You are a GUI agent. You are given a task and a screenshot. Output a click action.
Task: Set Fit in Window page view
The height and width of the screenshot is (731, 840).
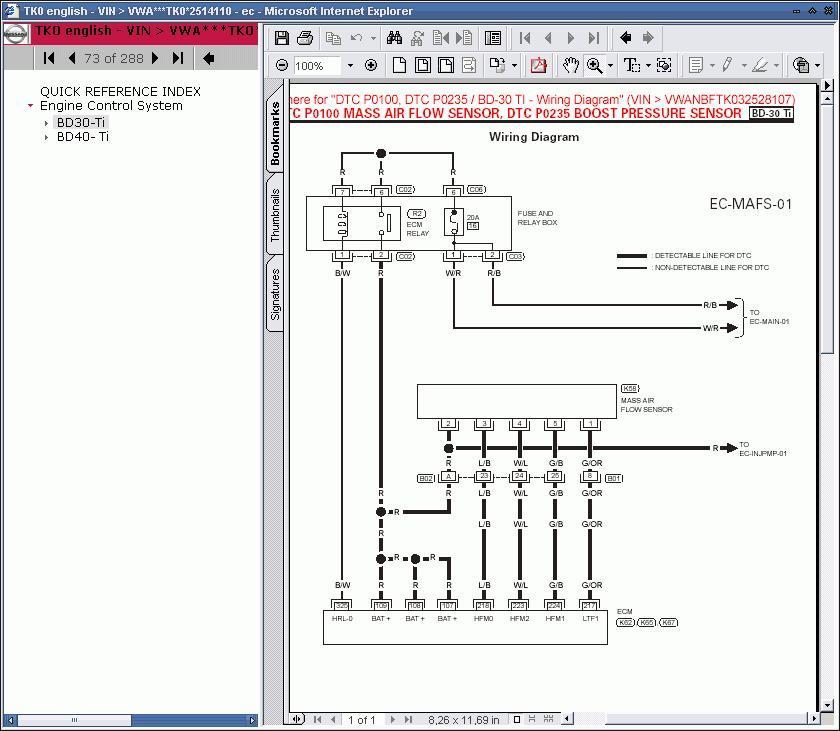pyautogui.click(x=423, y=65)
